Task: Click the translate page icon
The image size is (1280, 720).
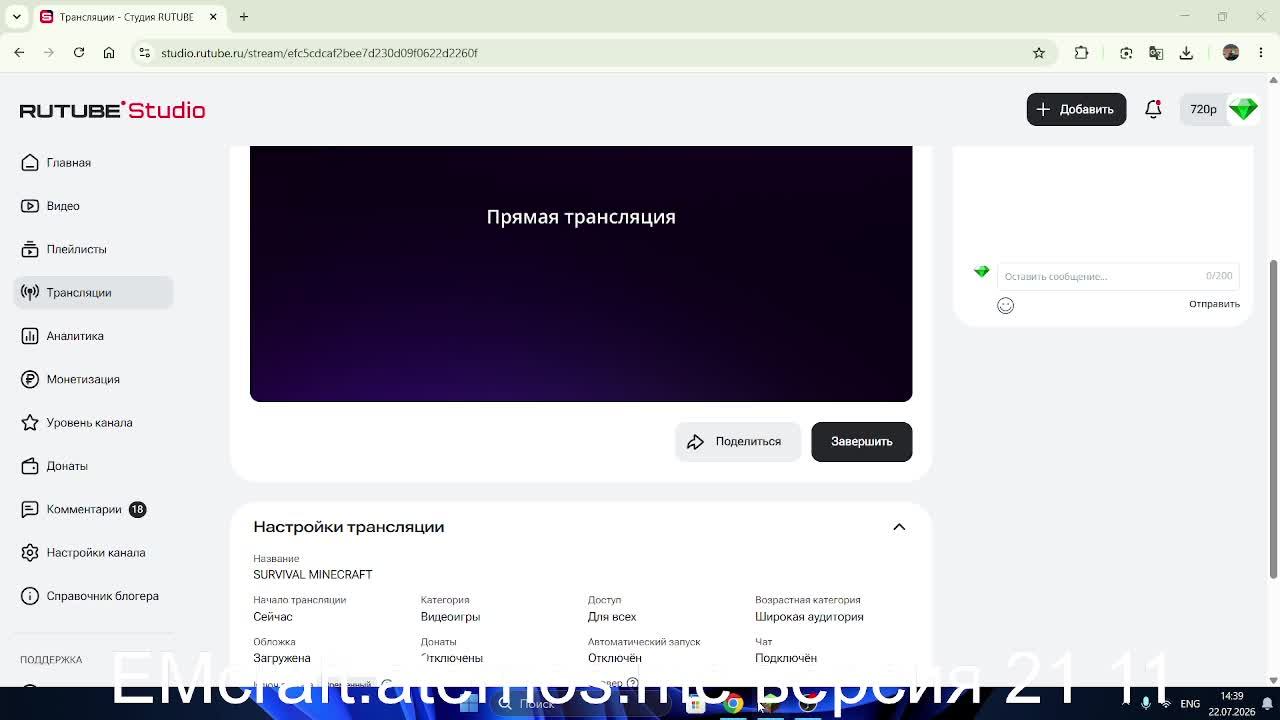Action: (1156, 53)
